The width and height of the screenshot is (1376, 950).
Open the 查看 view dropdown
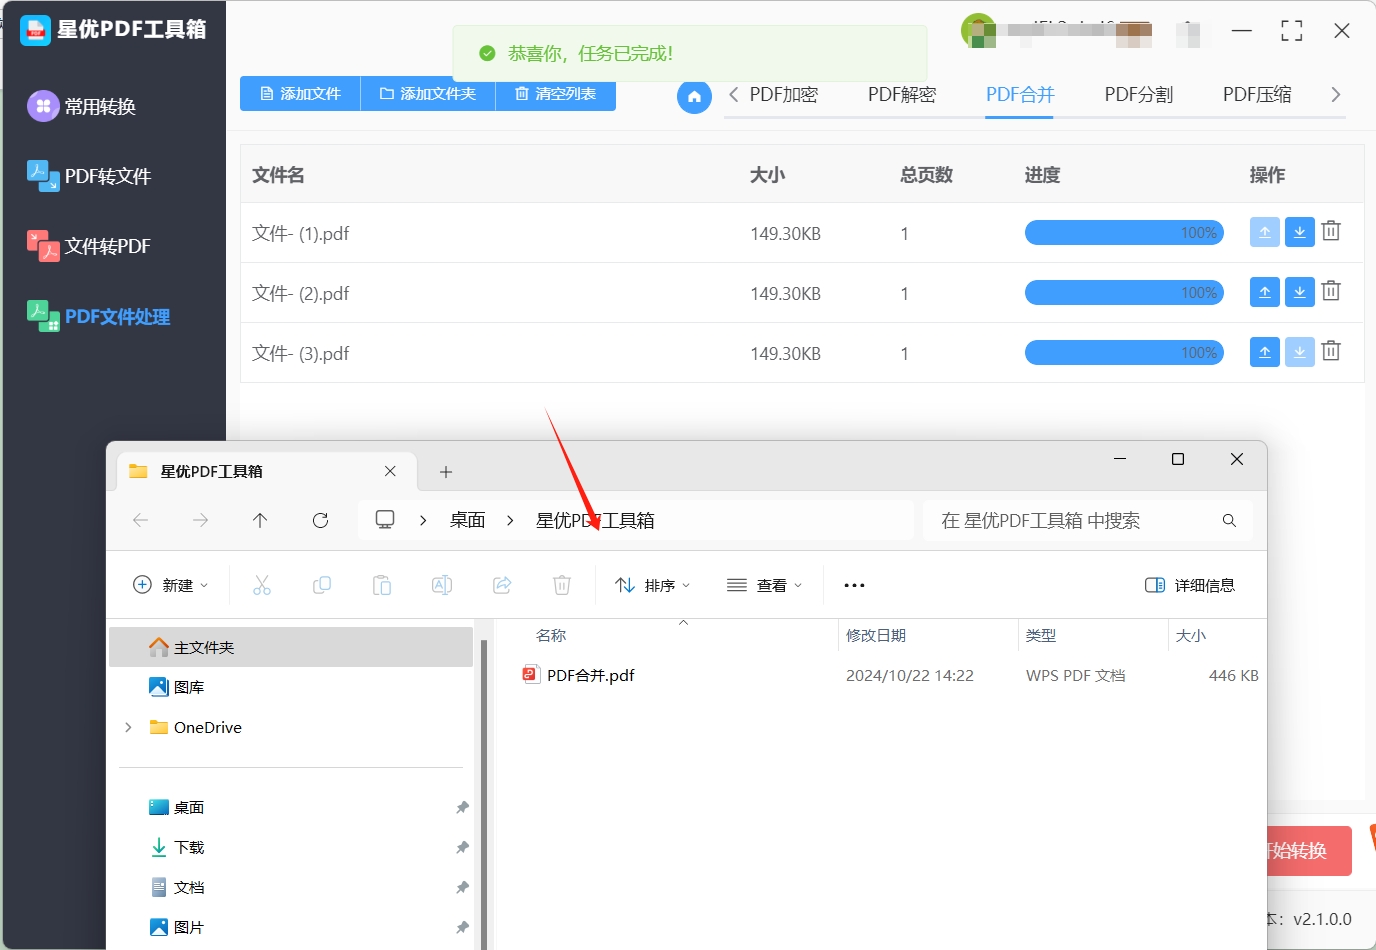(x=765, y=585)
